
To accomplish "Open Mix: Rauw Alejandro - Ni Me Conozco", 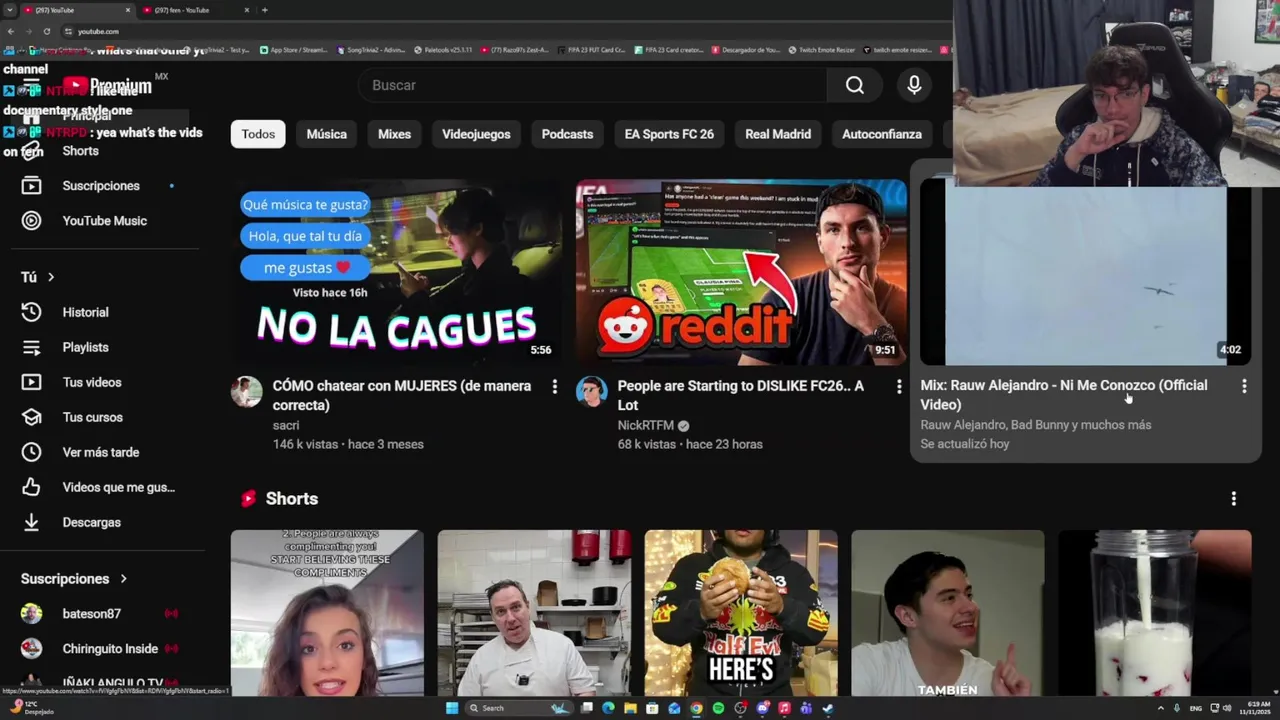I will (1064, 395).
